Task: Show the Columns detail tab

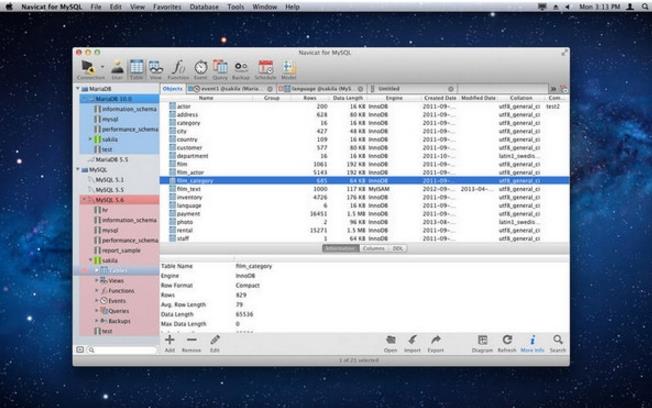Action: (x=373, y=248)
